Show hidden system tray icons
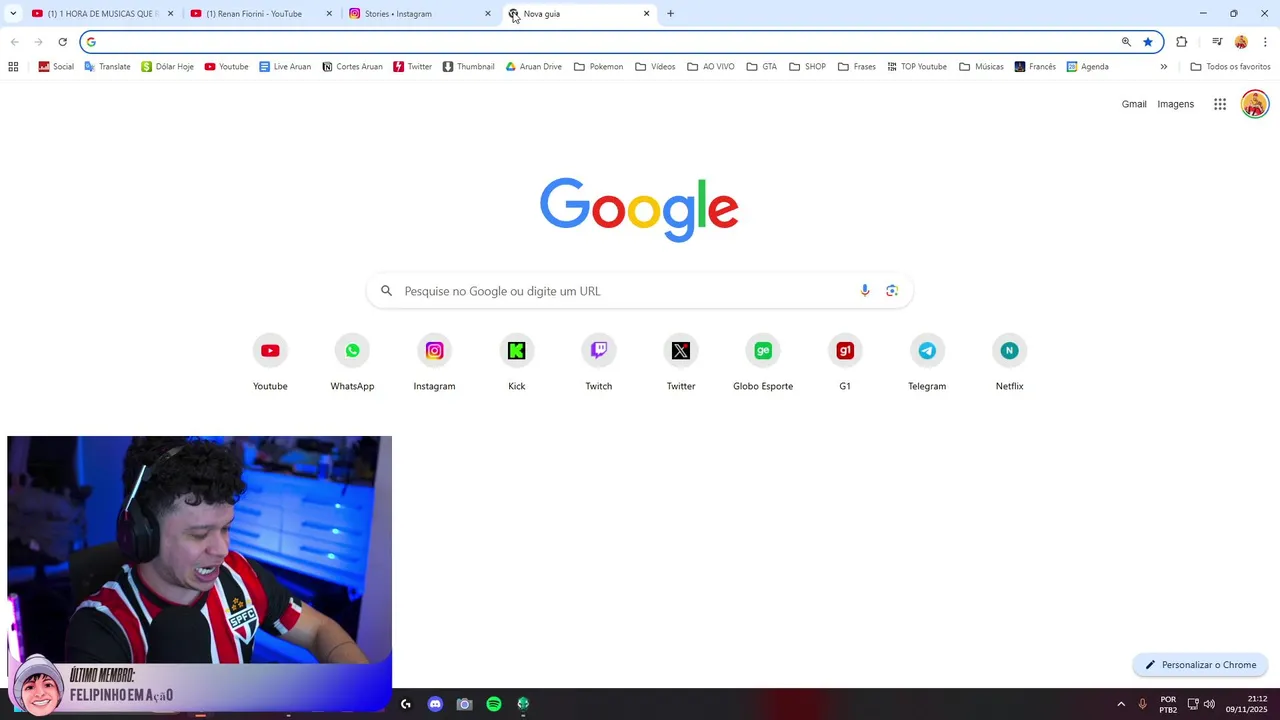 pyautogui.click(x=1121, y=704)
